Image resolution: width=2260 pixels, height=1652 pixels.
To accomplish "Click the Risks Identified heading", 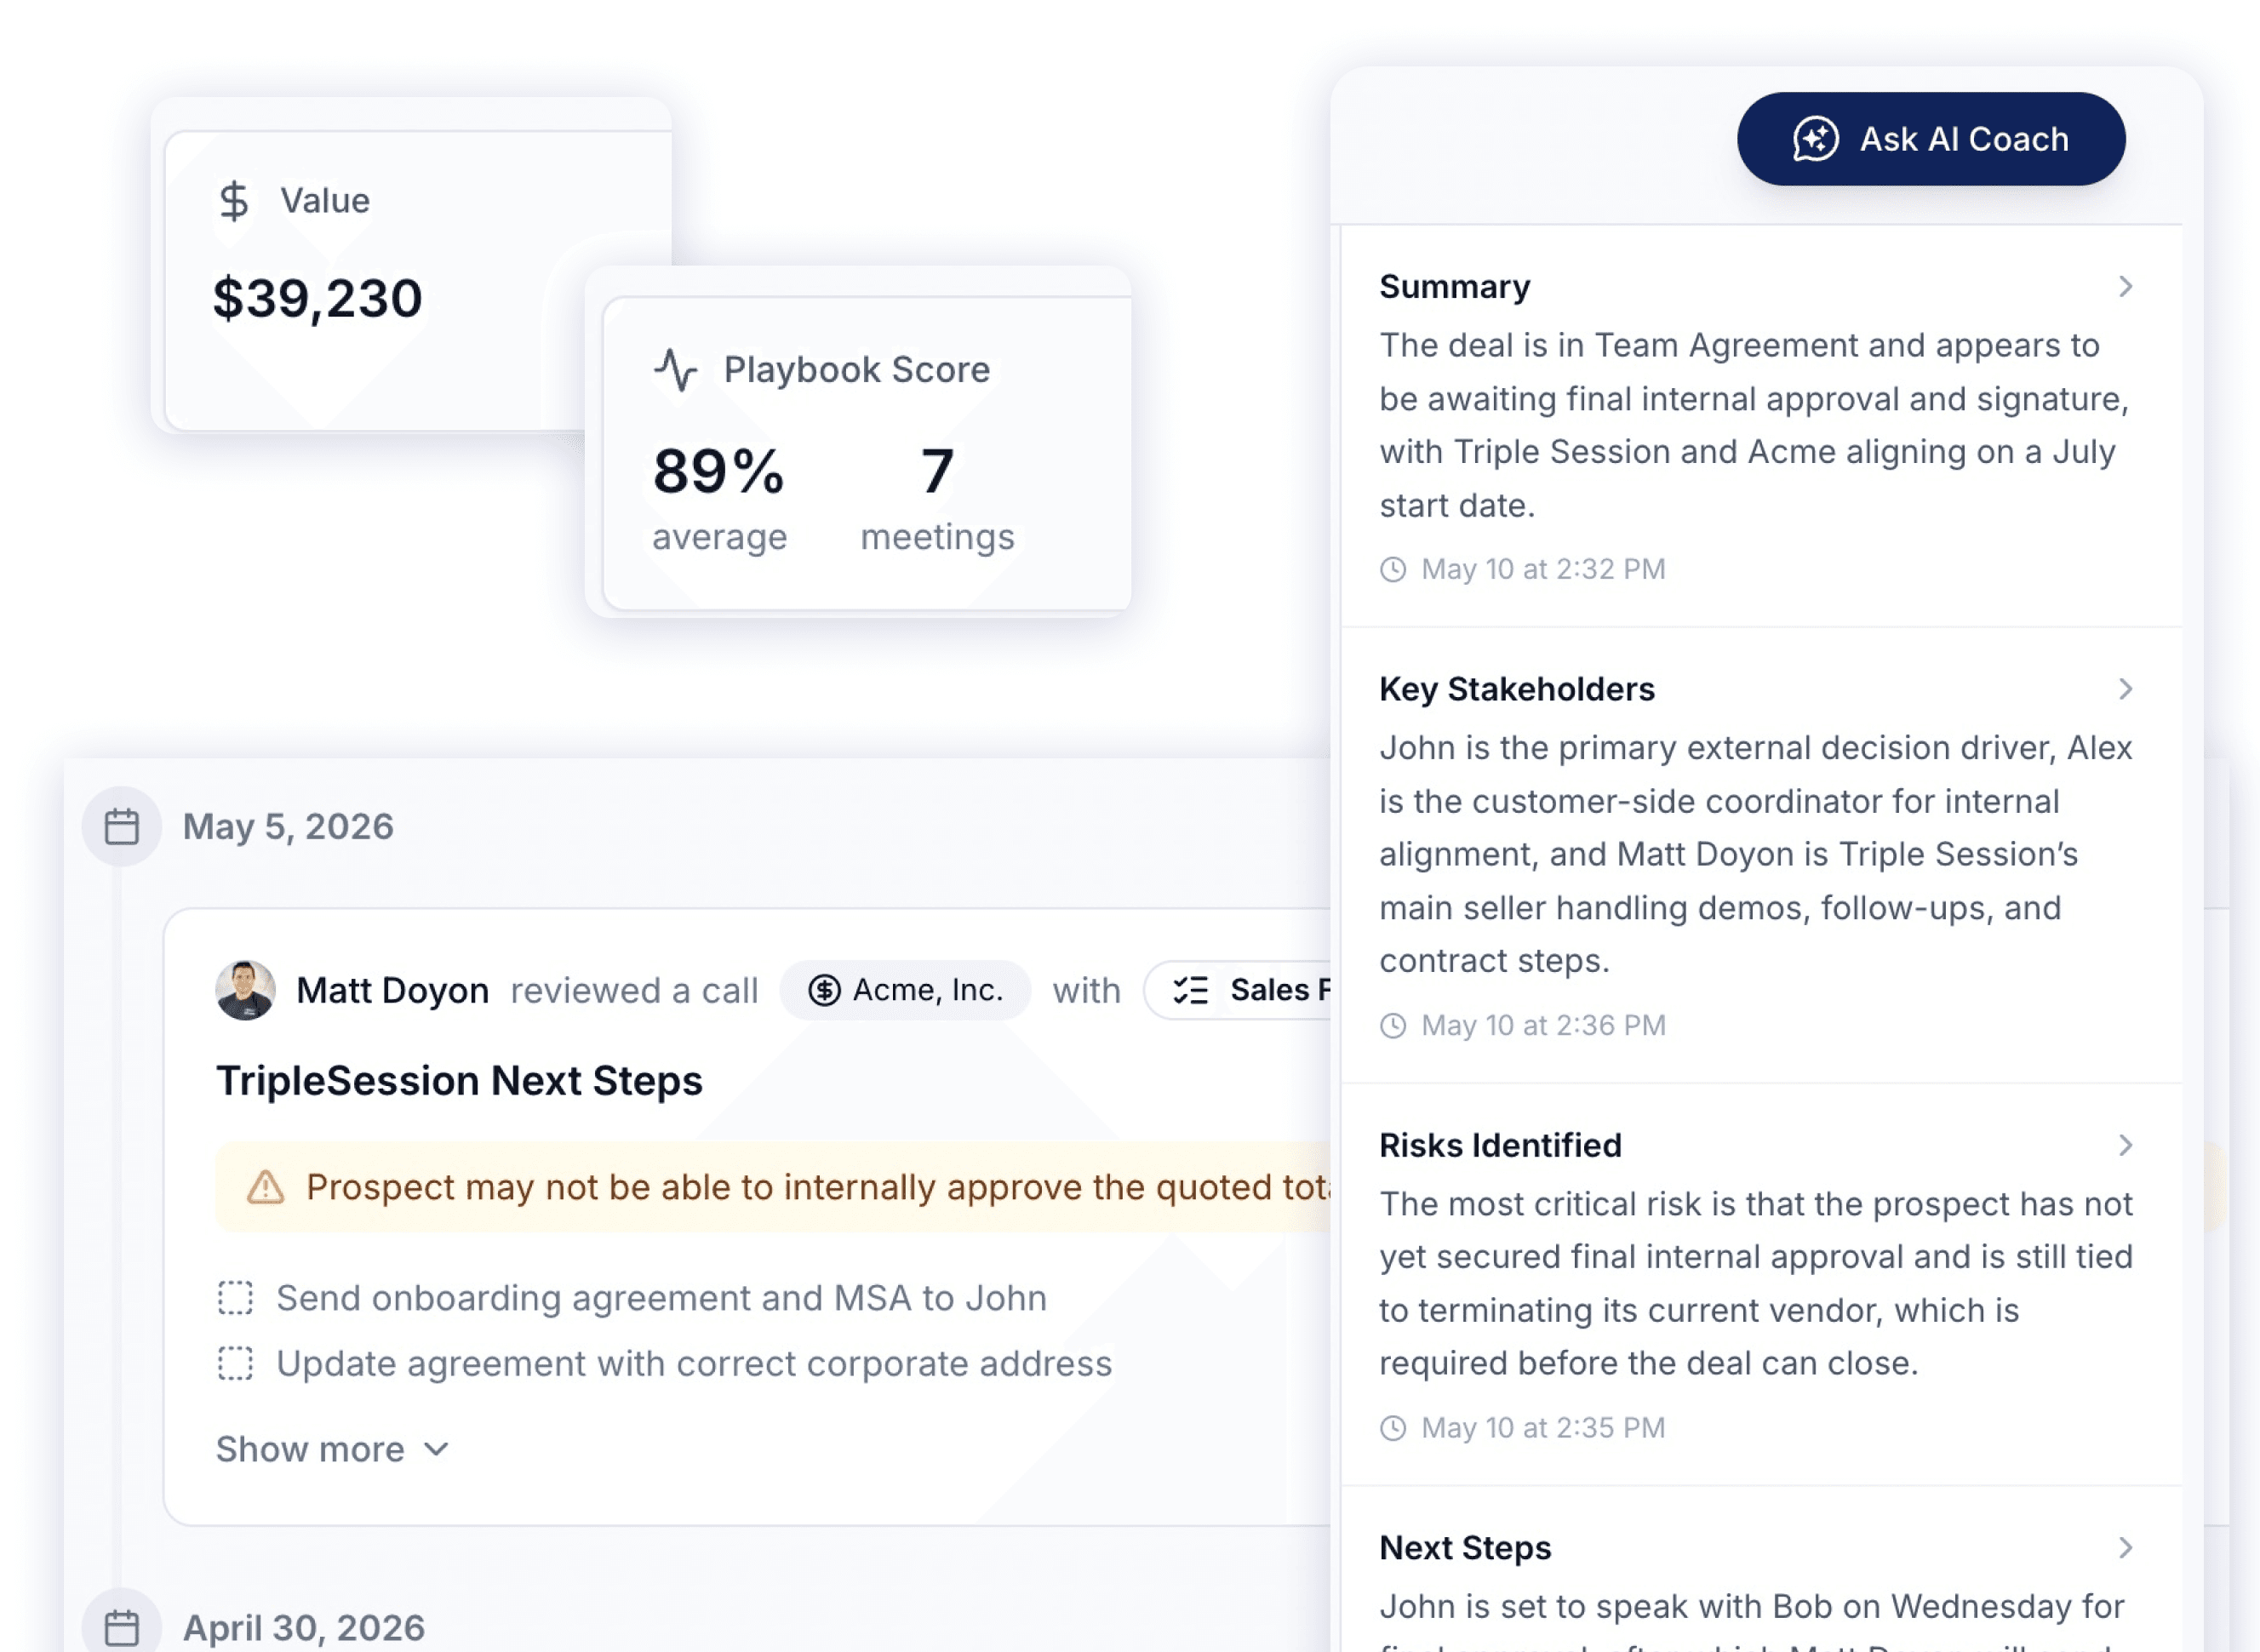I will (1501, 1145).
